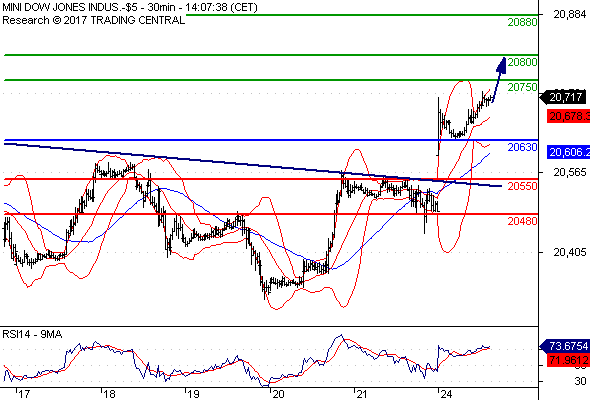The width and height of the screenshot is (590, 400).
Task: Click the green 20880 resistance label
Action: [x=522, y=22]
